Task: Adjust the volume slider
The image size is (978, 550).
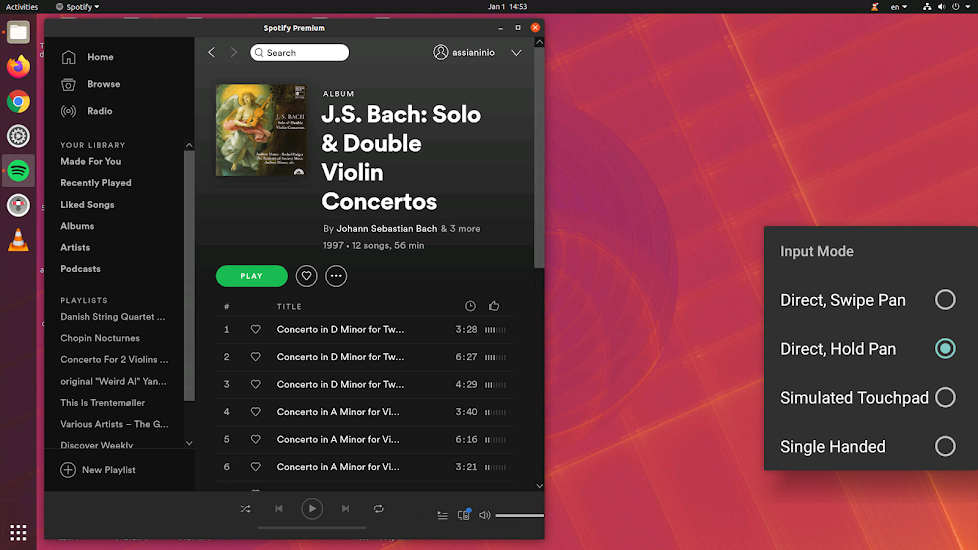Action: [520, 516]
